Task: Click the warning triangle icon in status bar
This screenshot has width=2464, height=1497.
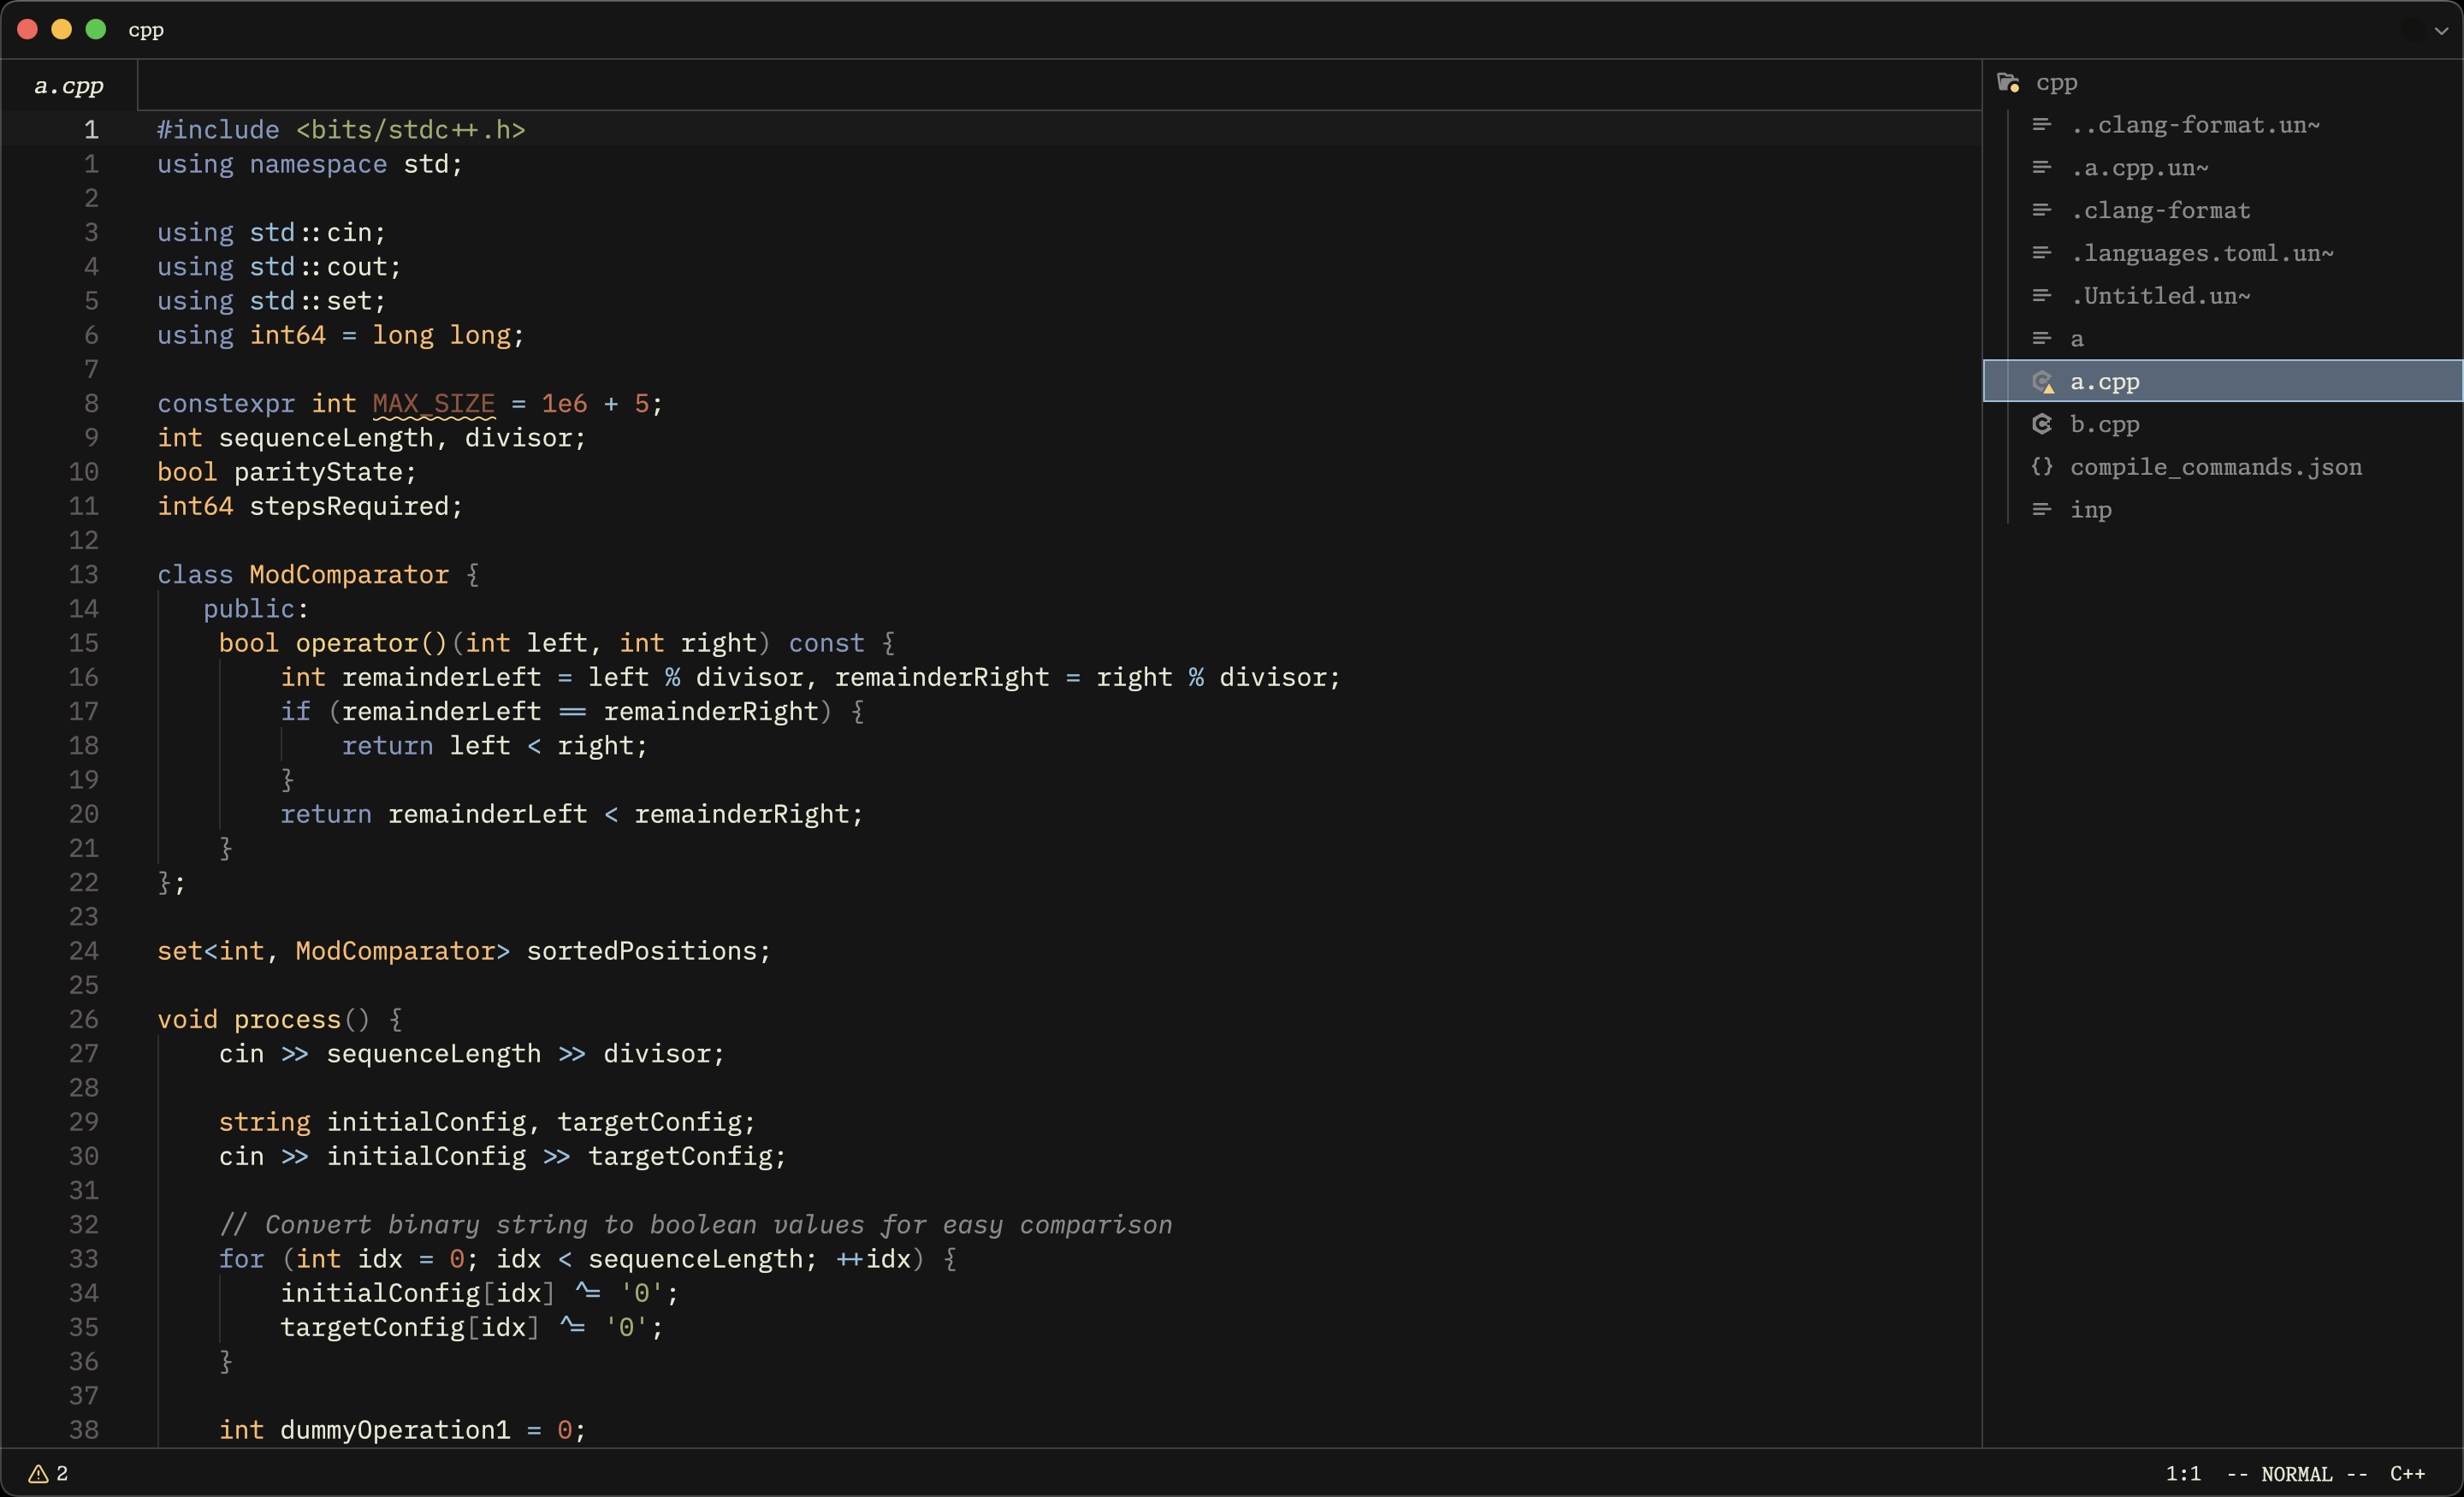Action: (x=38, y=1474)
